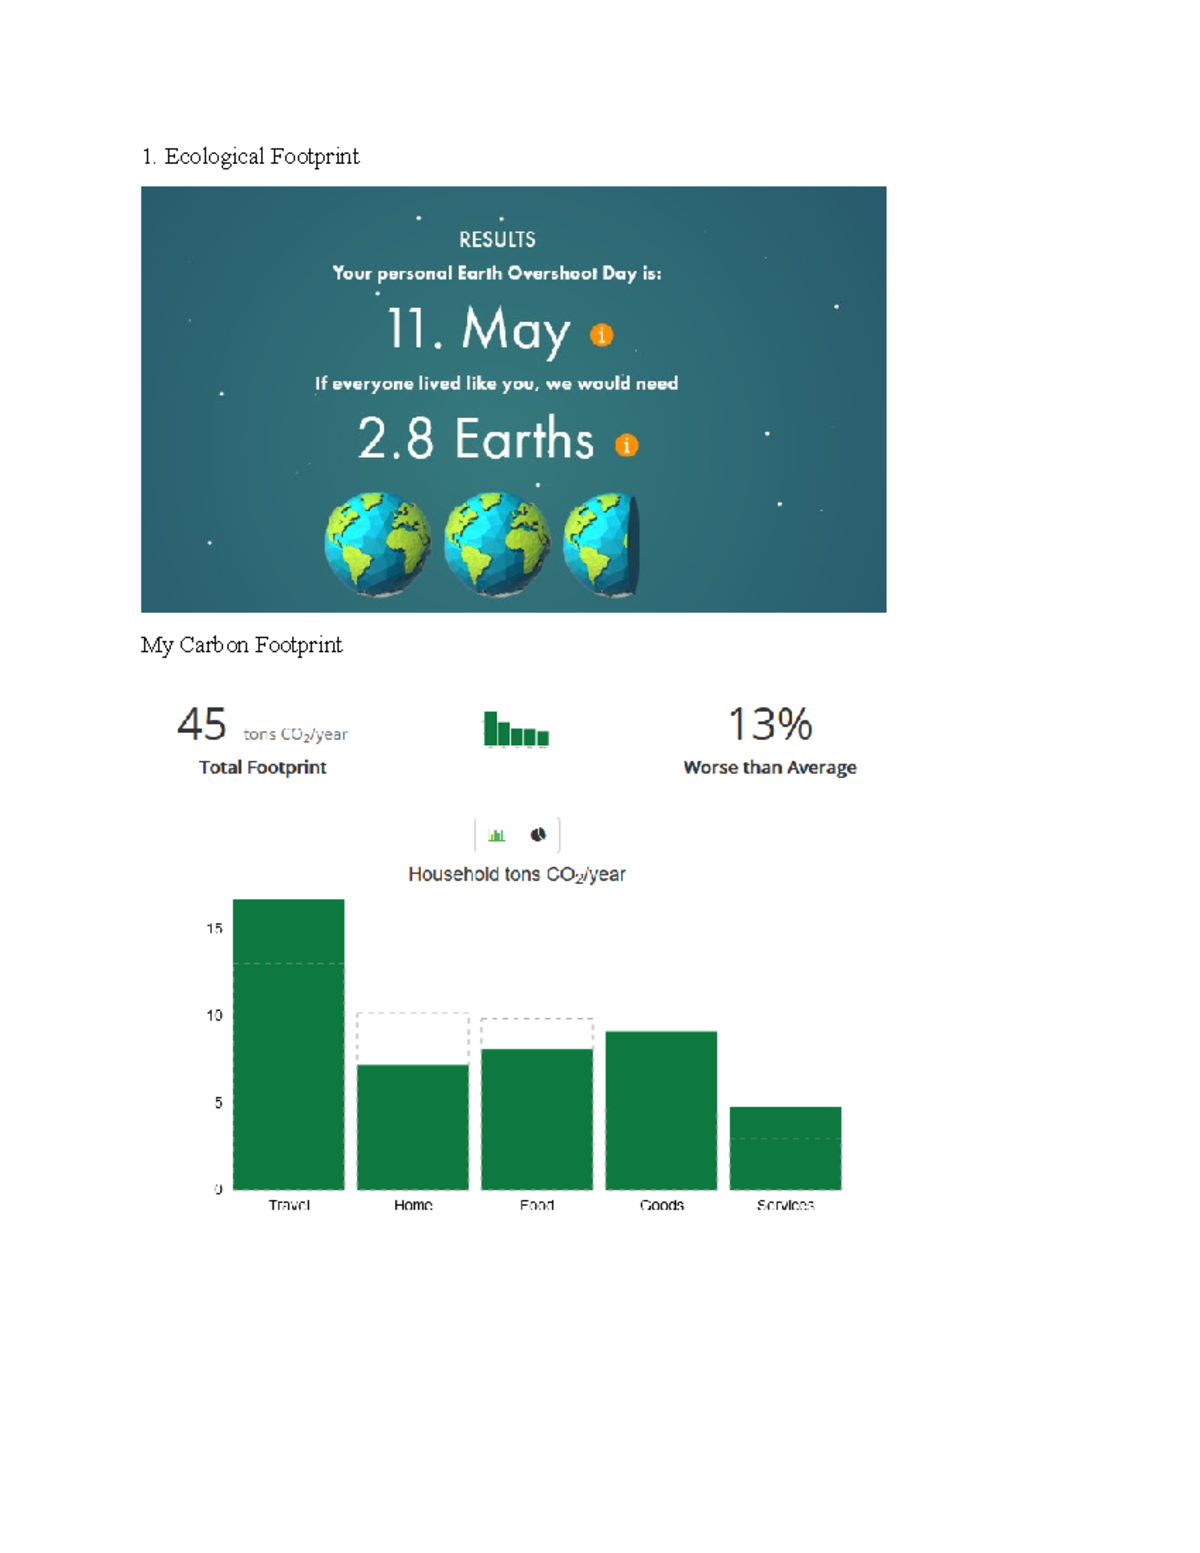Click the info icon next to 11. May

click(601, 332)
